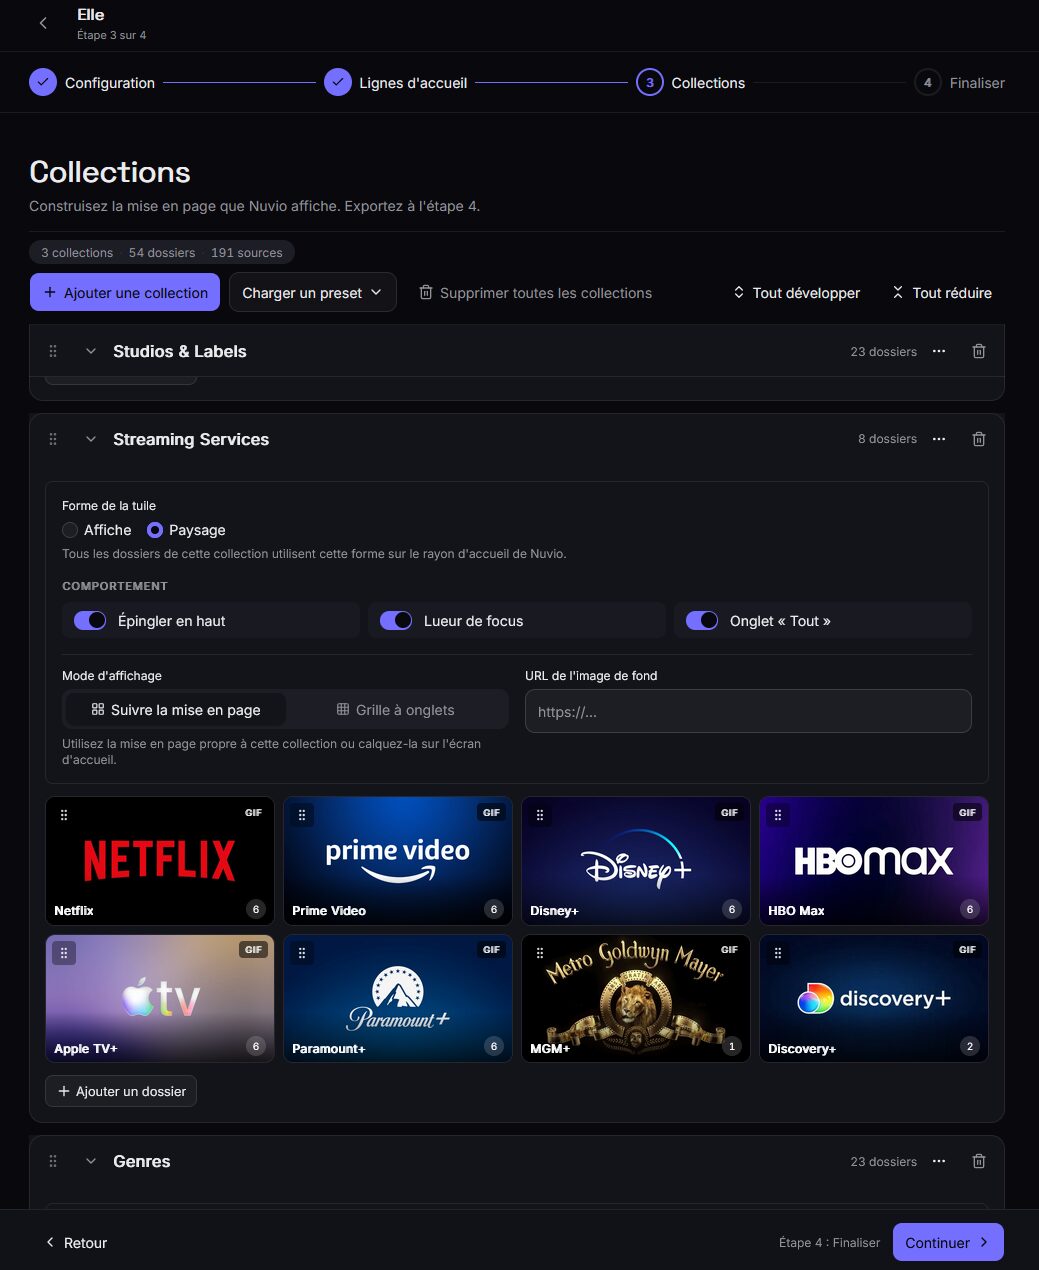Go to Lignes d'accueil step
This screenshot has width=1039, height=1270.
[396, 83]
